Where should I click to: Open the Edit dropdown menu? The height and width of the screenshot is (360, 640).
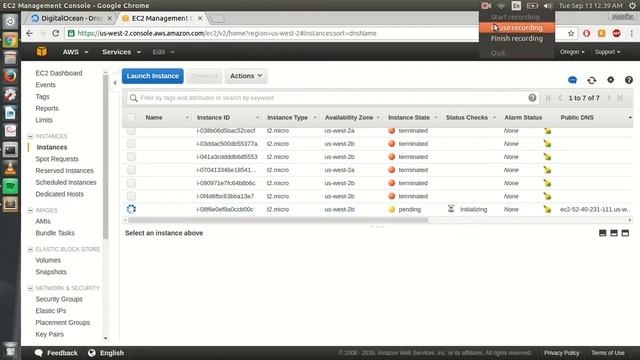tap(163, 52)
